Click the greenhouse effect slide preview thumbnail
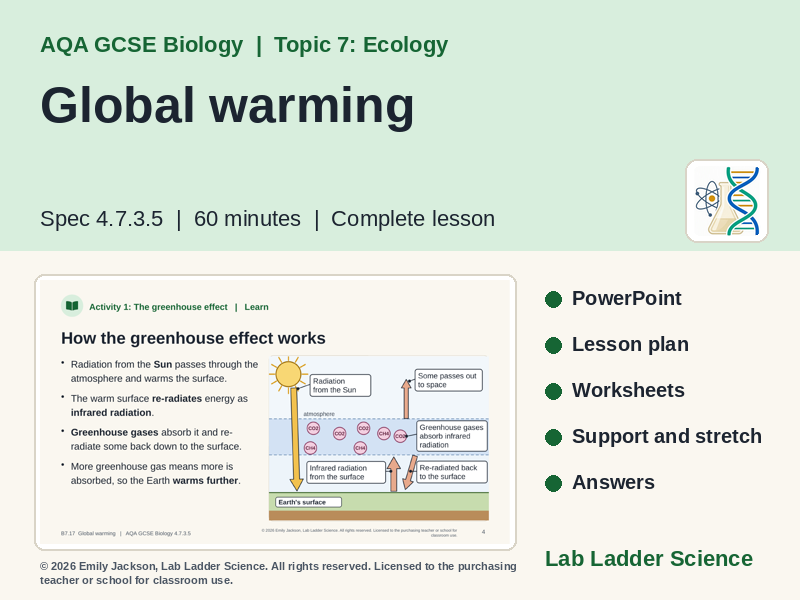The height and width of the screenshot is (600, 800). click(x=276, y=412)
